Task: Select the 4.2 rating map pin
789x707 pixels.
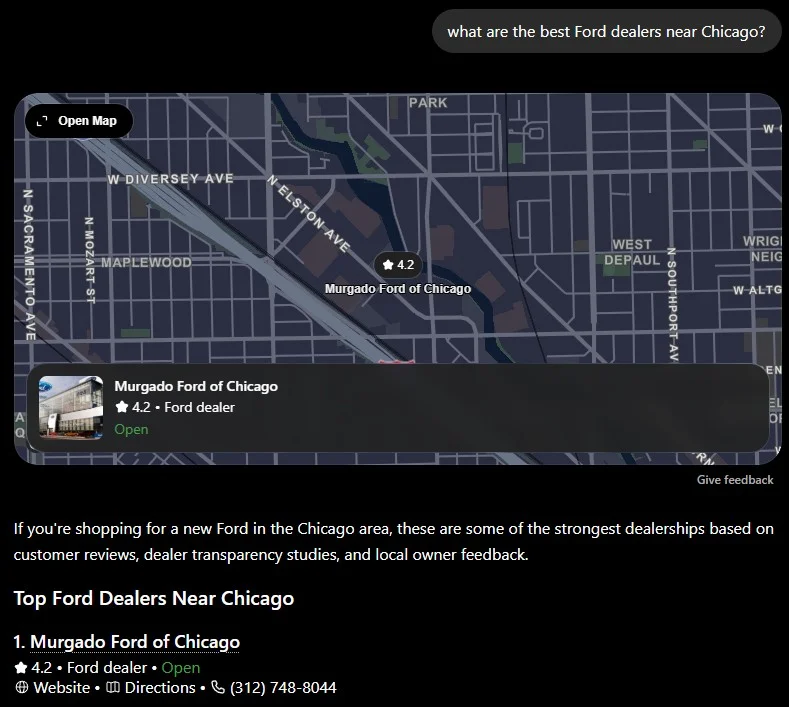Action: [x=398, y=265]
